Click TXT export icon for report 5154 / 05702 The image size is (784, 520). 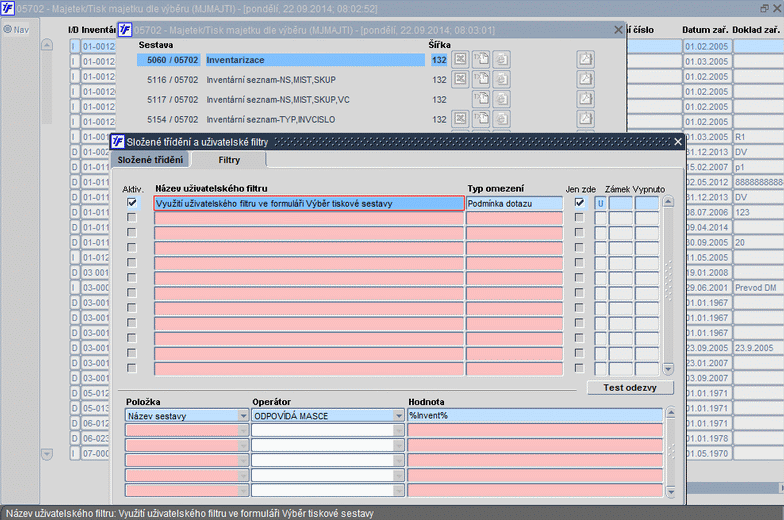click(481, 119)
